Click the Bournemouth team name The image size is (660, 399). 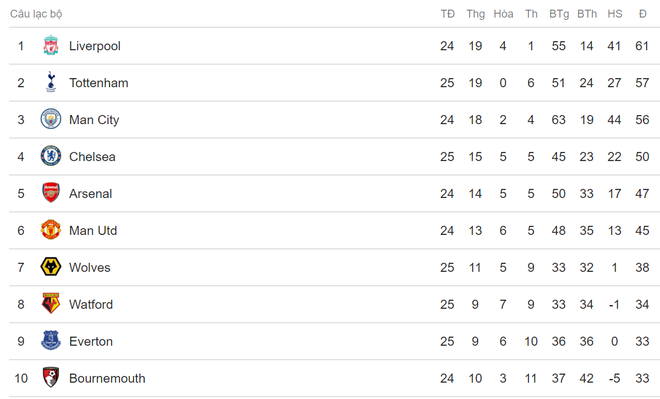[x=107, y=378]
